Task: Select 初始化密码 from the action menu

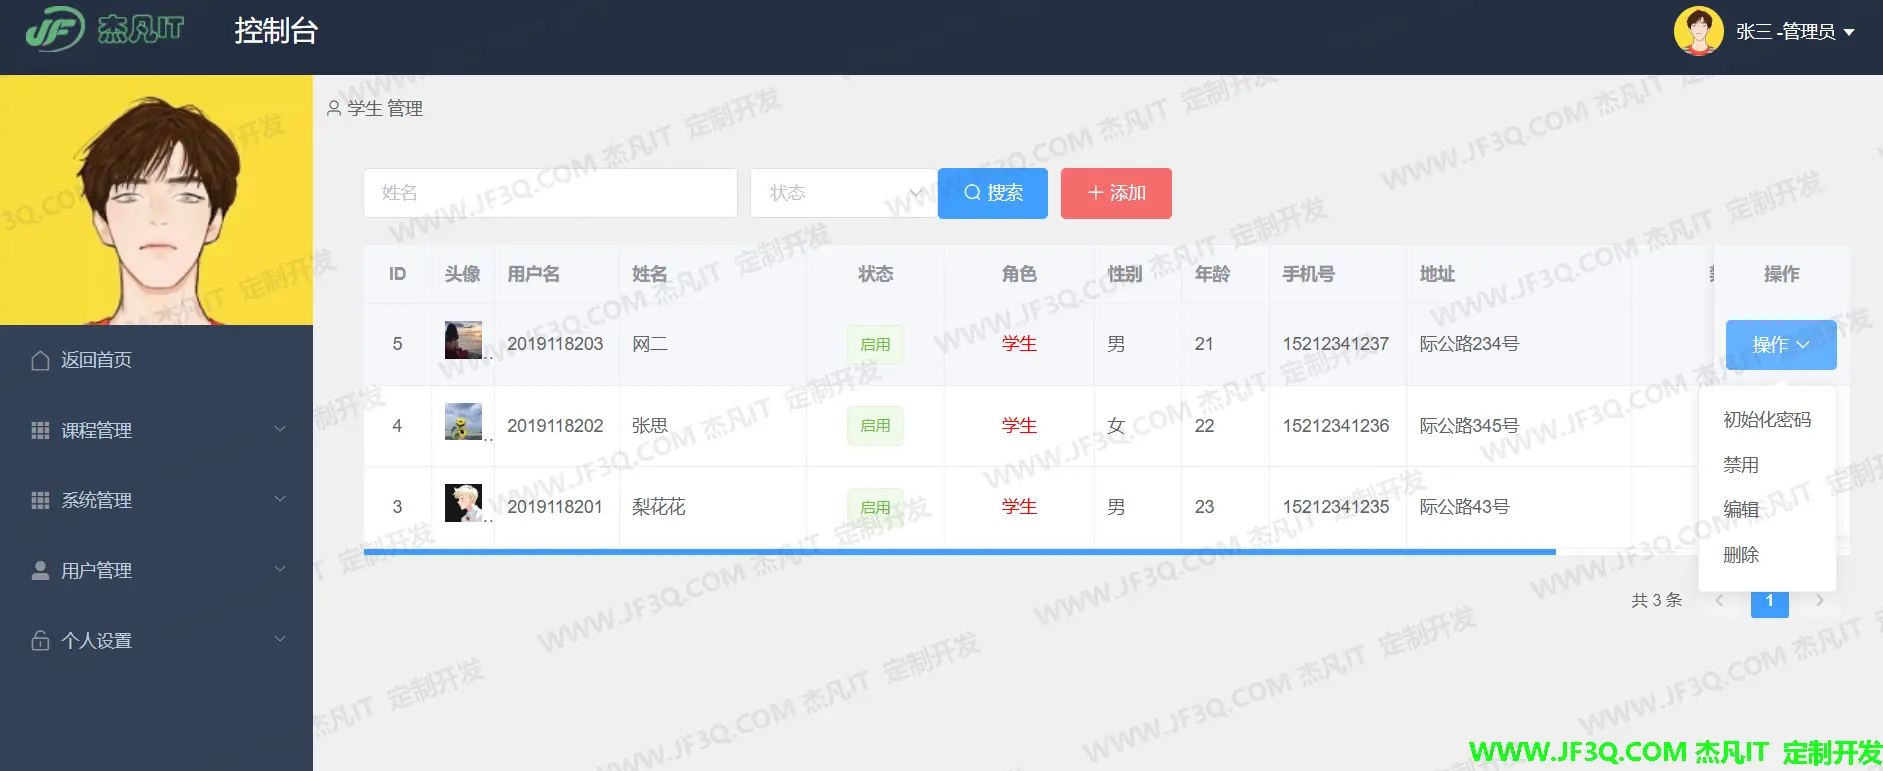Action: (x=1766, y=420)
